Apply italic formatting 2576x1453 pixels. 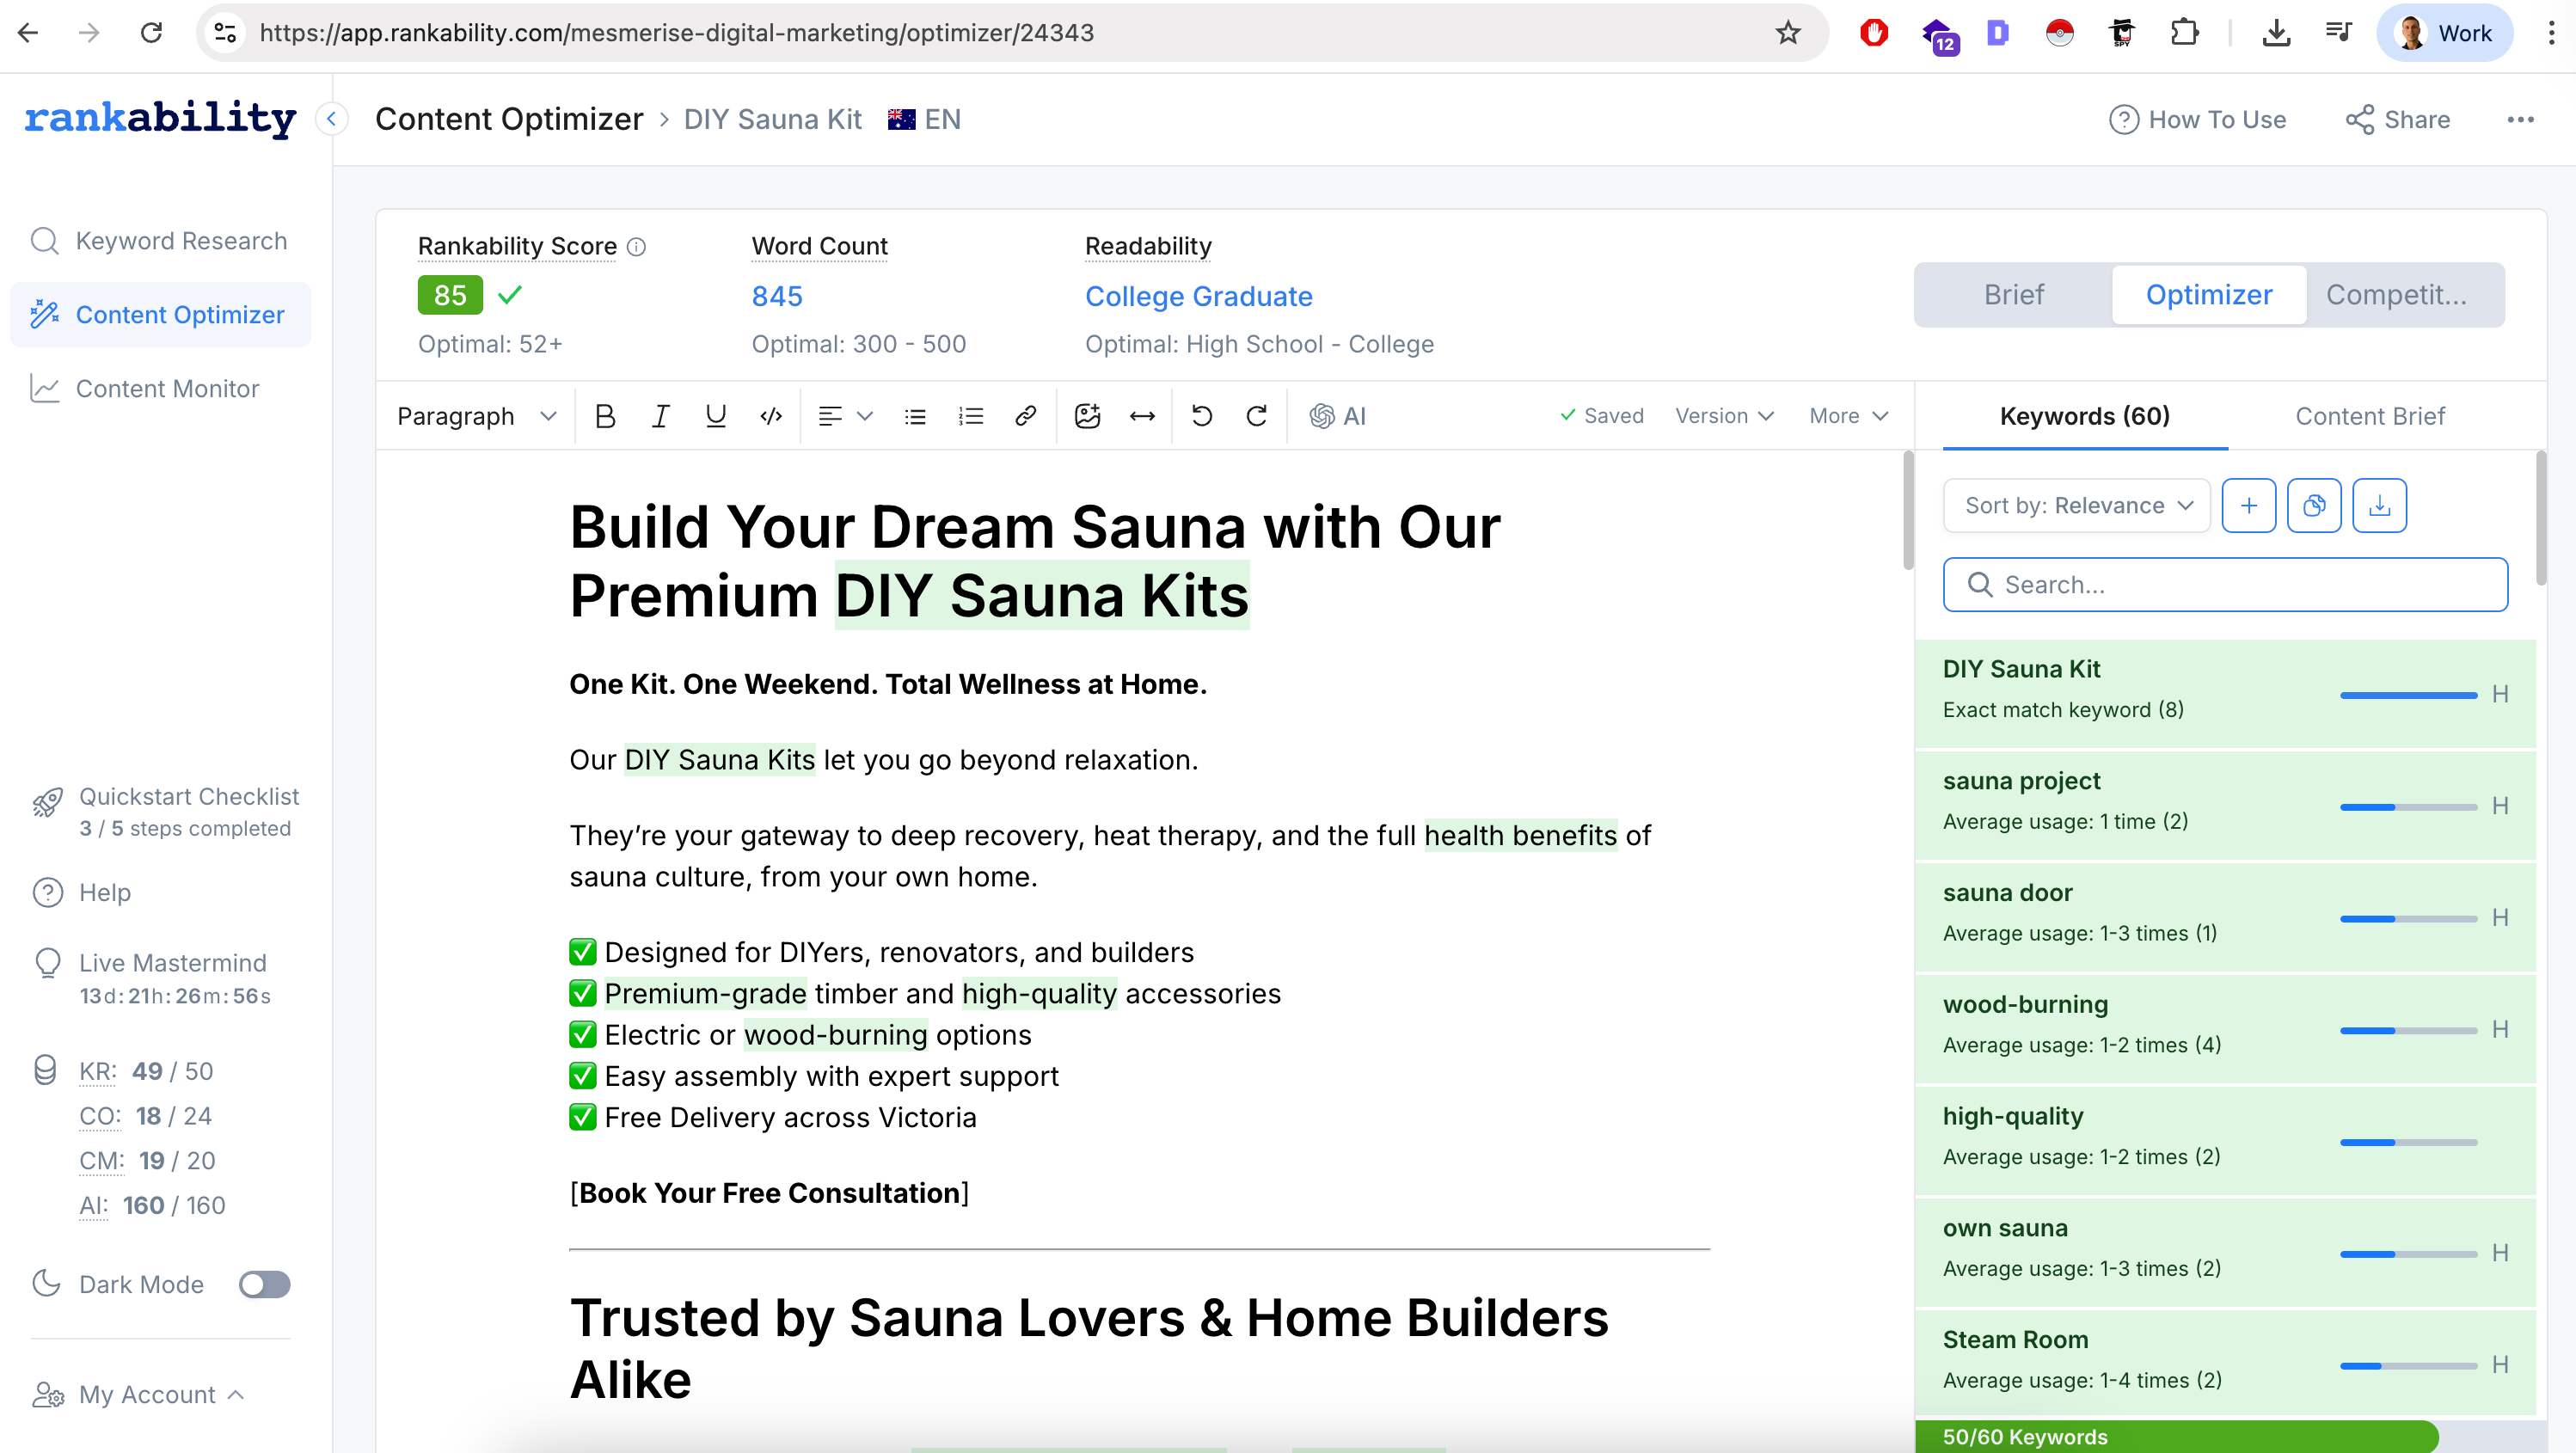coord(660,416)
